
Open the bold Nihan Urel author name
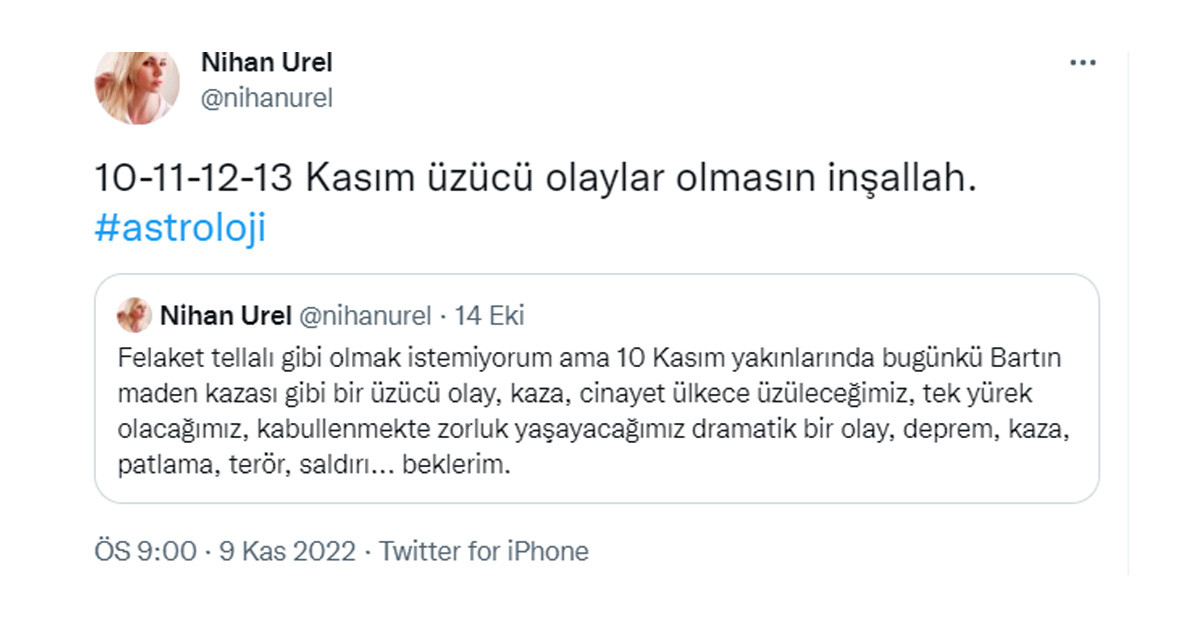[x=266, y=62]
